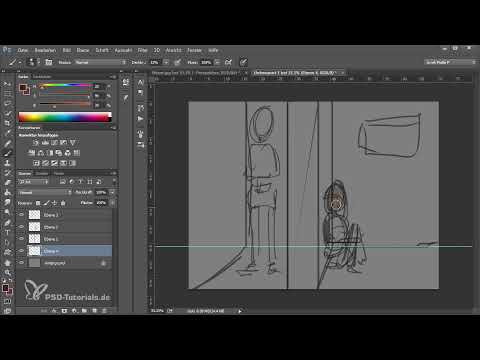Enable airbrush mode in options bar
Viewport: 480px width, 360px height.
(x=228, y=62)
